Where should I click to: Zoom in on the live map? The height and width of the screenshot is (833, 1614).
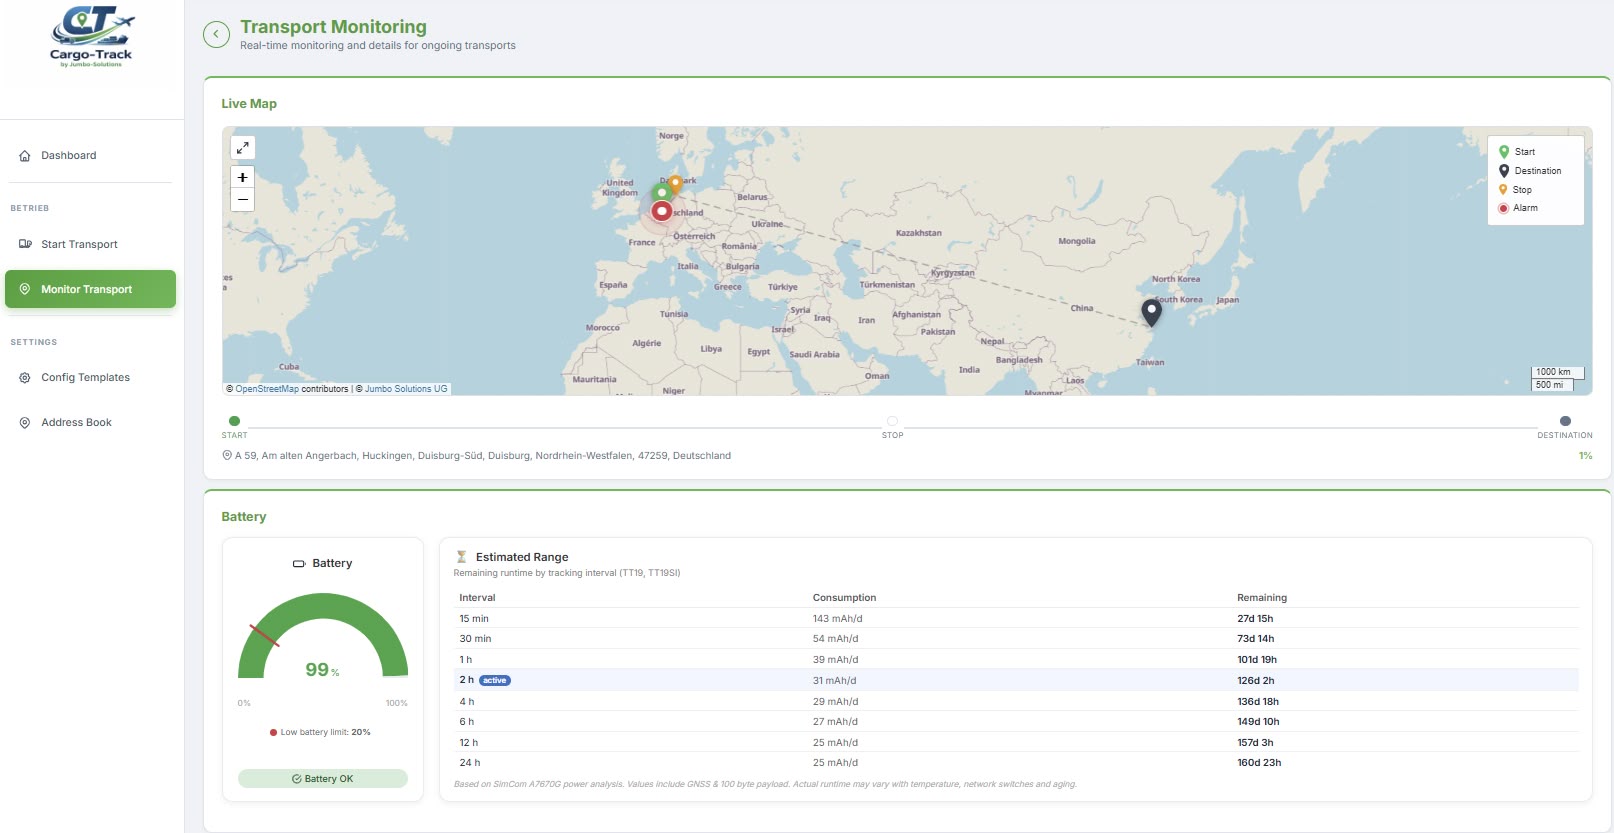pos(242,177)
